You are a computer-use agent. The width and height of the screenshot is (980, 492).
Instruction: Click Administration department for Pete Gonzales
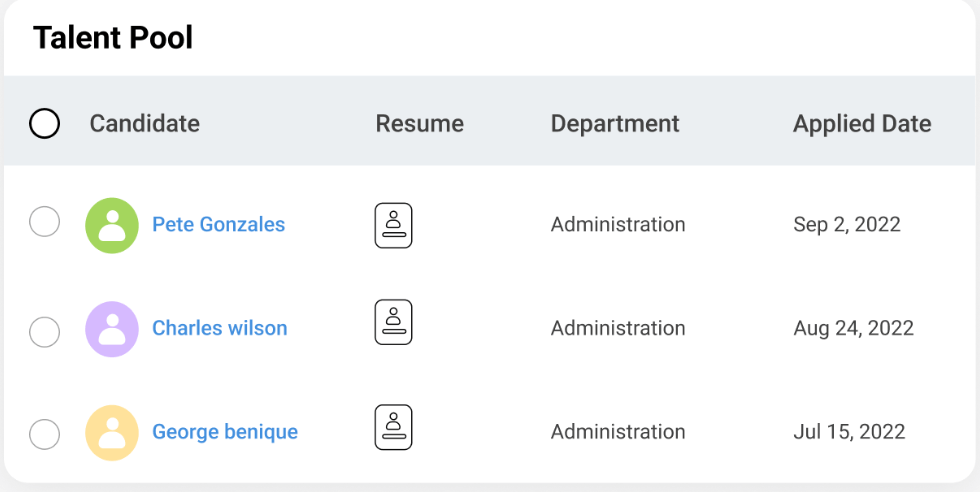coord(618,225)
